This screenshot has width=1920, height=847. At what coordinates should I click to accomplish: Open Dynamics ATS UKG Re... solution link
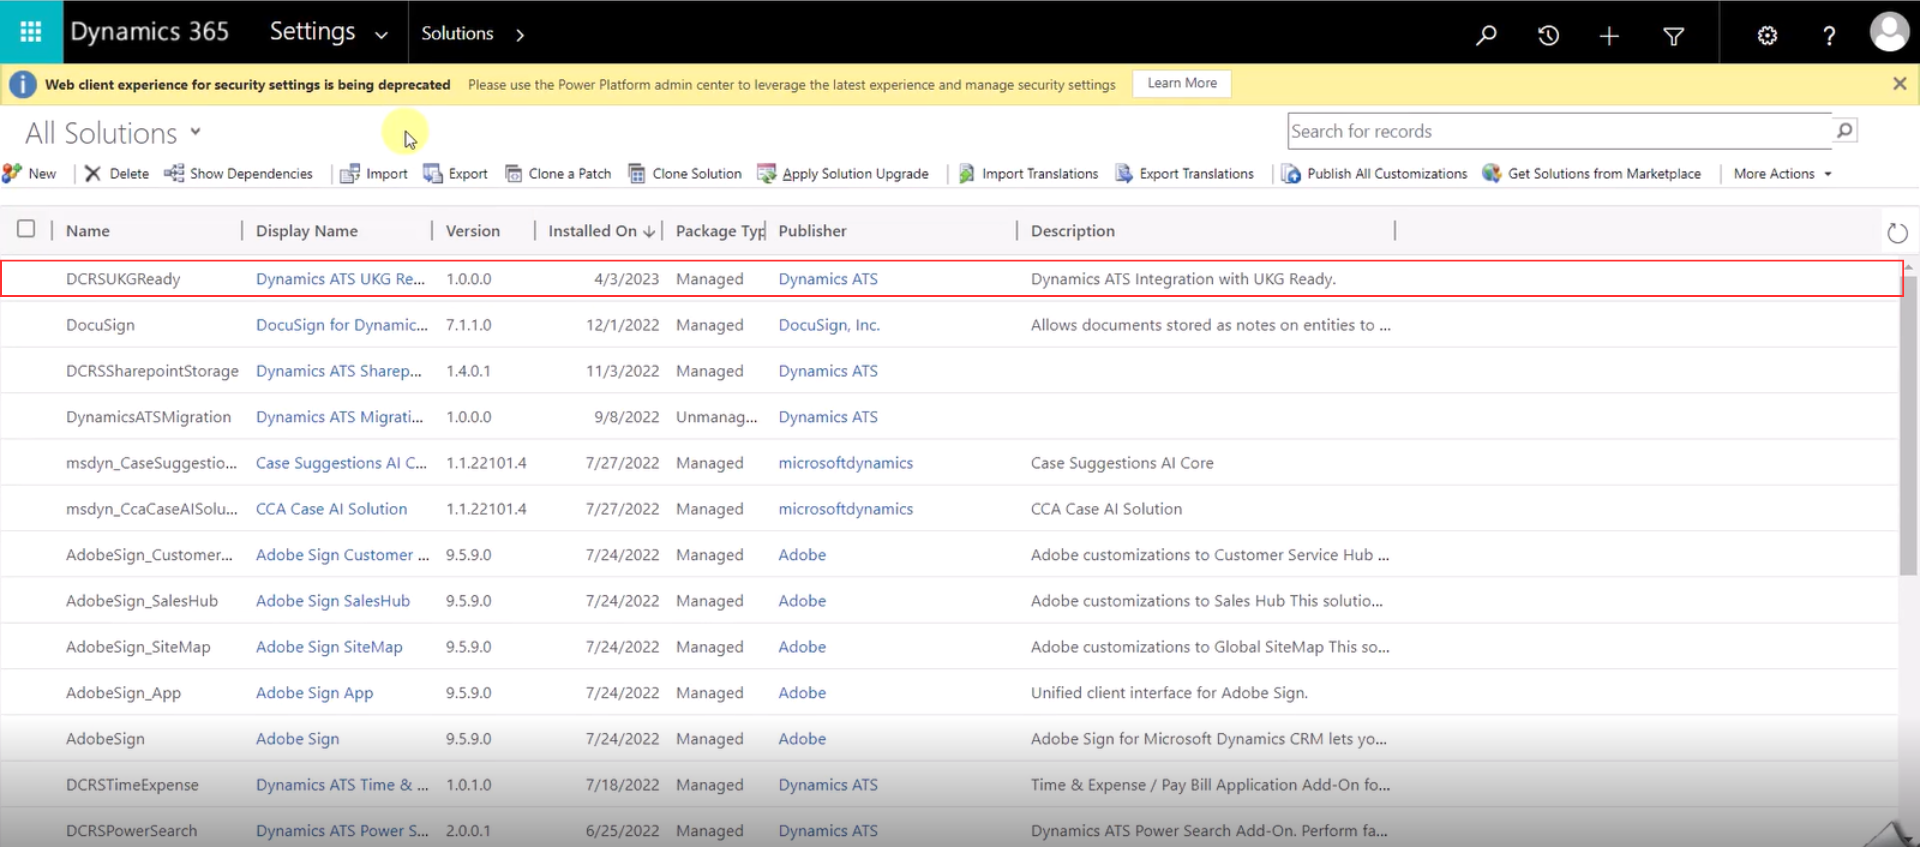[x=340, y=279]
